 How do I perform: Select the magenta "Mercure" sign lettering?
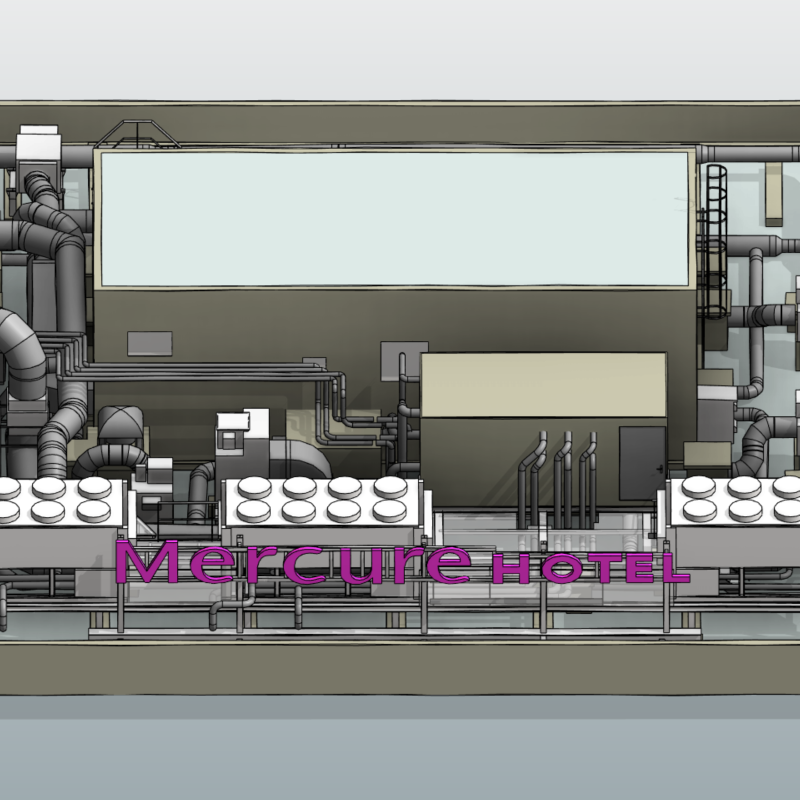[x=293, y=562]
